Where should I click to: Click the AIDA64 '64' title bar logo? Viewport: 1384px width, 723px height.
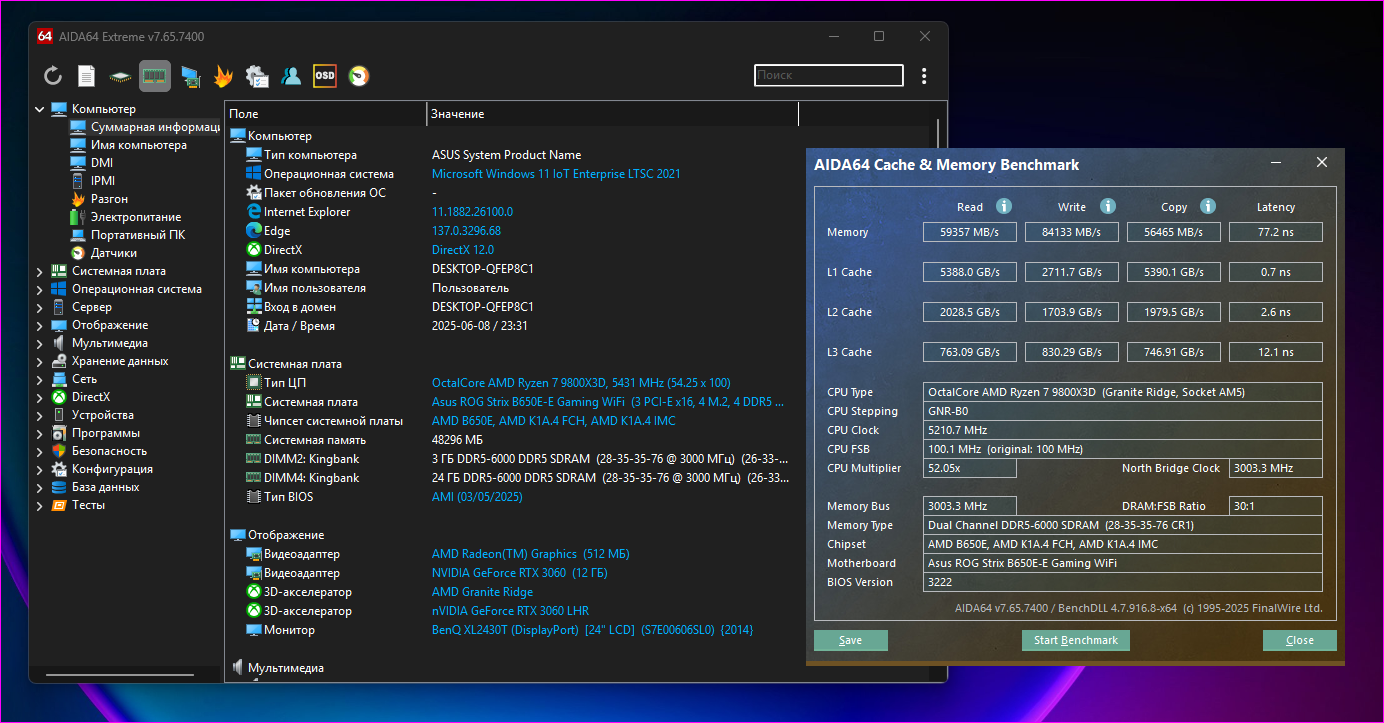(45, 36)
